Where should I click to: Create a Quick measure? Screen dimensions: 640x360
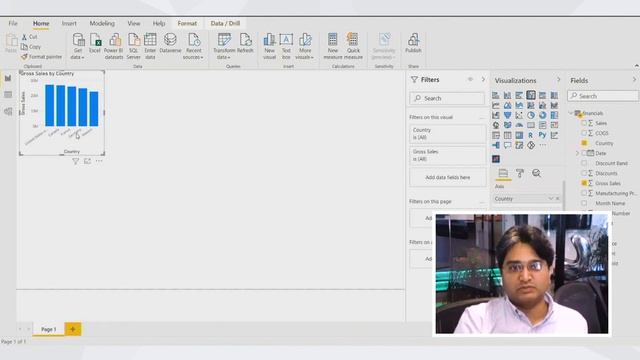tap(353, 46)
